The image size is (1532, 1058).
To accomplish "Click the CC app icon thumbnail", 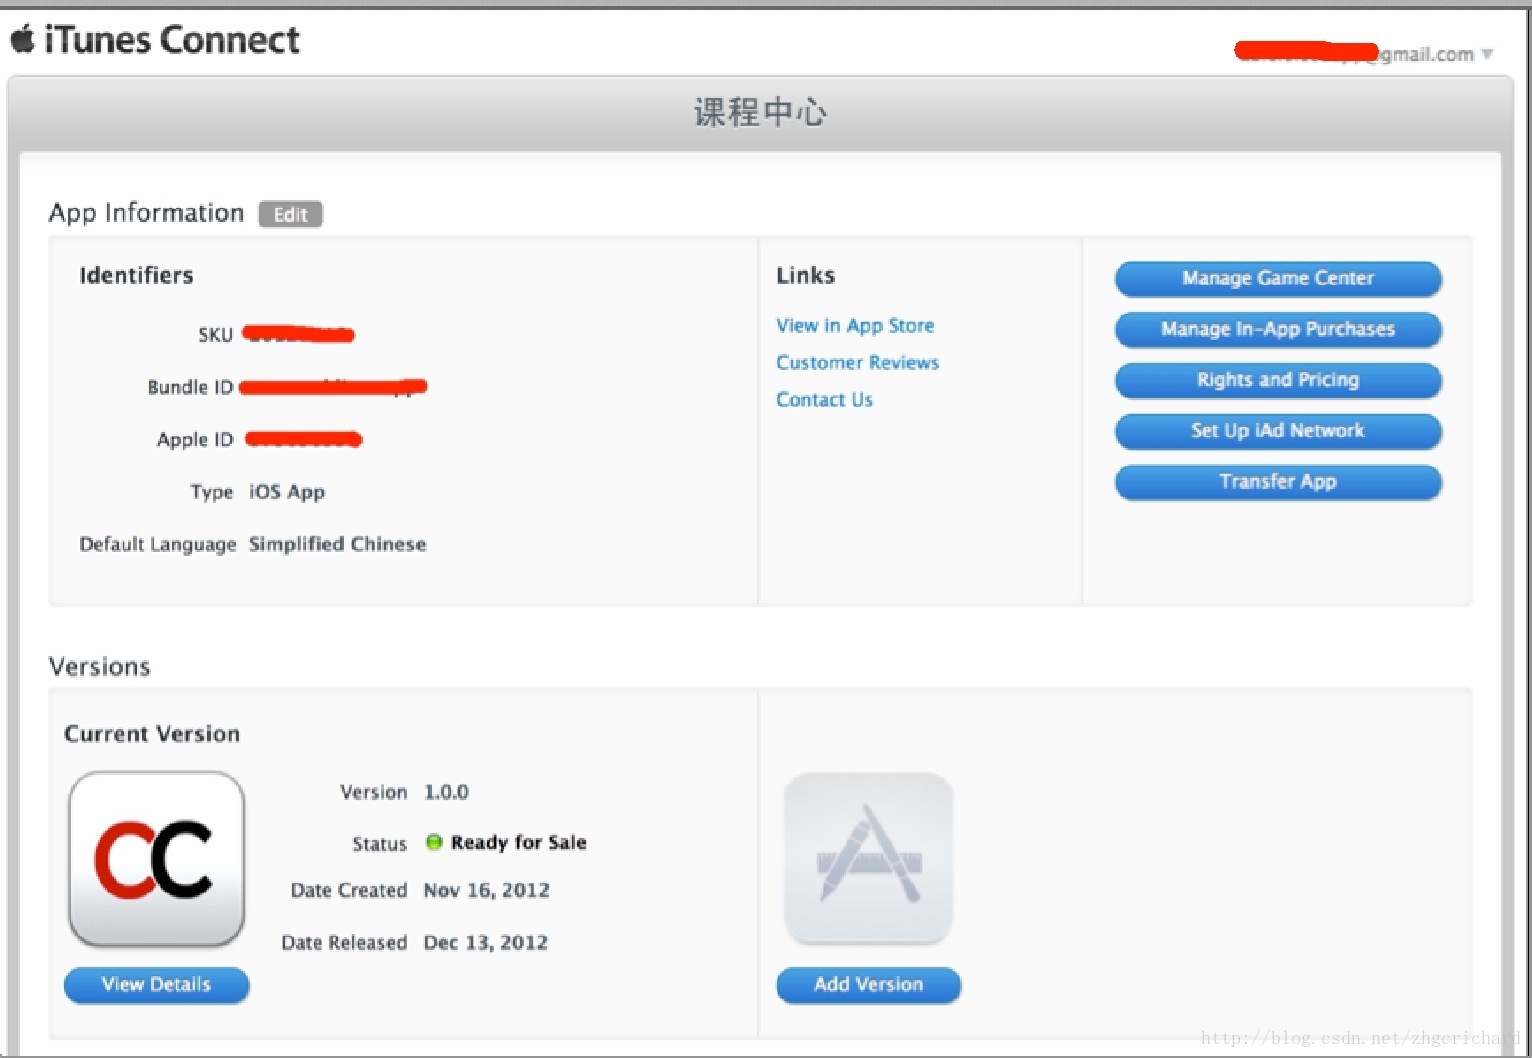I will (x=156, y=859).
